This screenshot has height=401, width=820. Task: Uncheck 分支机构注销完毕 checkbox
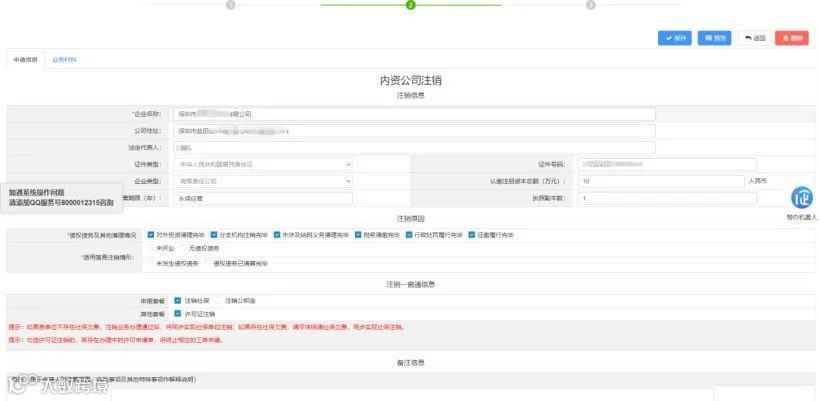pyautogui.click(x=214, y=235)
